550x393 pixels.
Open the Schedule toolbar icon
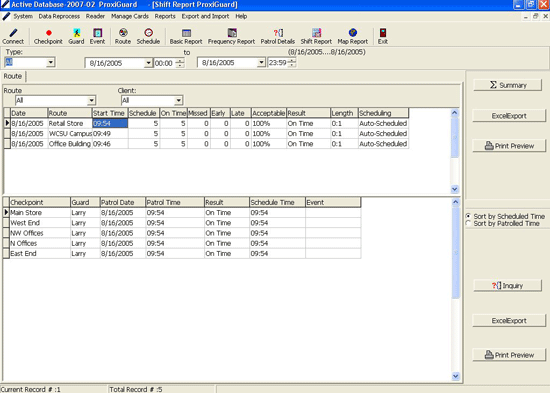click(x=148, y=36)
